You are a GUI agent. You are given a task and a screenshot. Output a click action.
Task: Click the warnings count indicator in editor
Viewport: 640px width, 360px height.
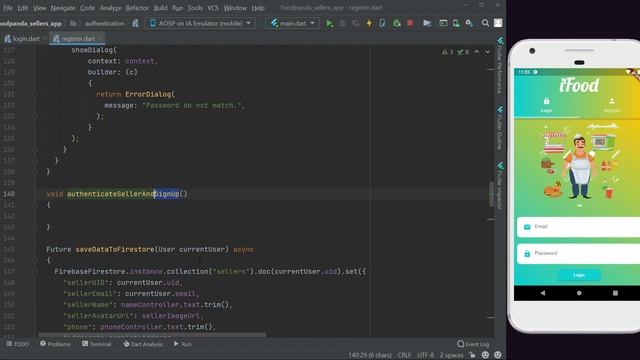tap(447, 52)
